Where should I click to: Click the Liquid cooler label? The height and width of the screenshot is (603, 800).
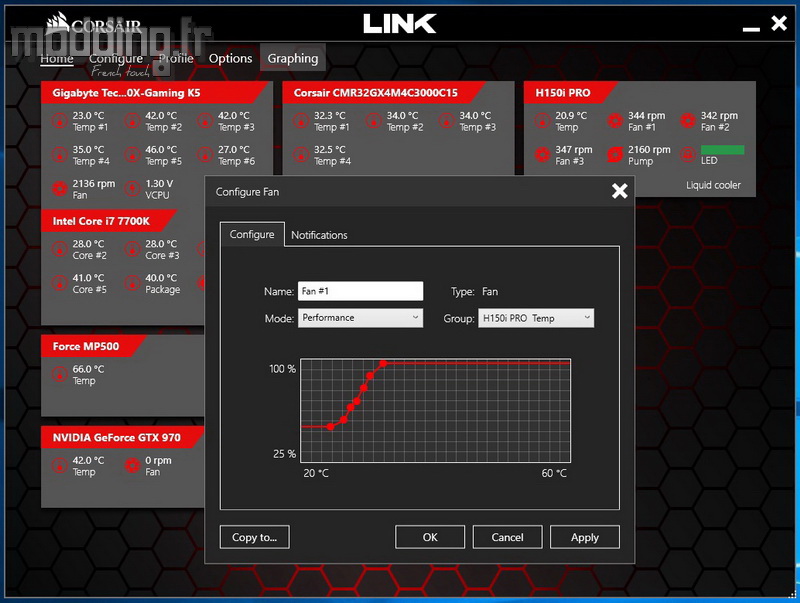tap(713, 185)
